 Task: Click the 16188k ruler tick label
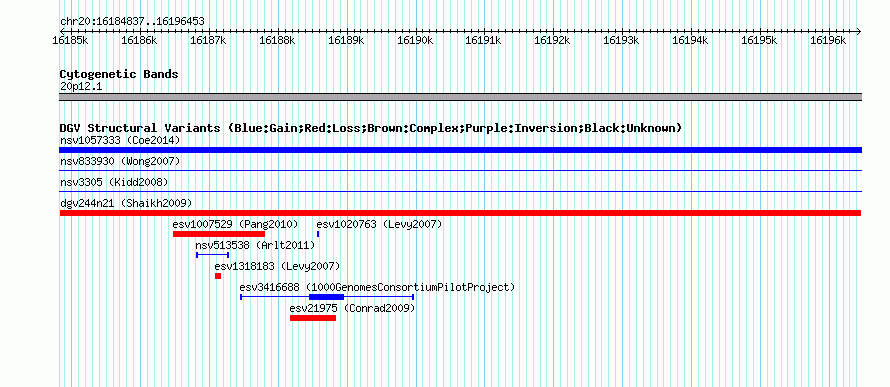coord(277,40)
